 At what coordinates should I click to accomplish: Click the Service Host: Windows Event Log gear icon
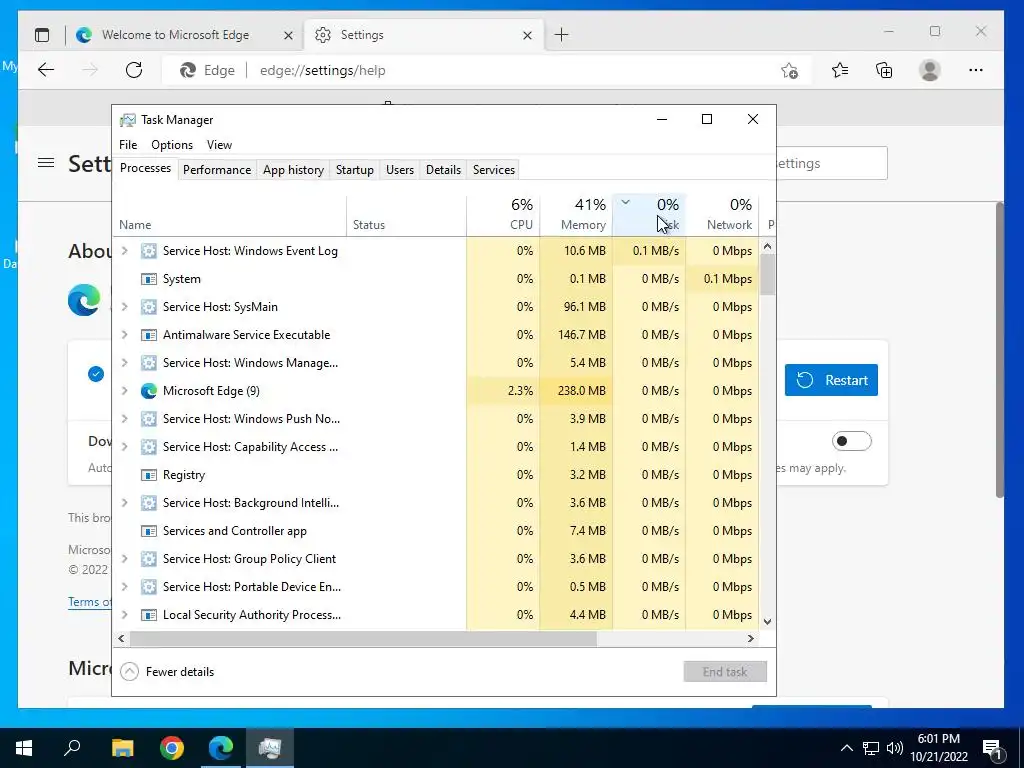click(149, 251)
